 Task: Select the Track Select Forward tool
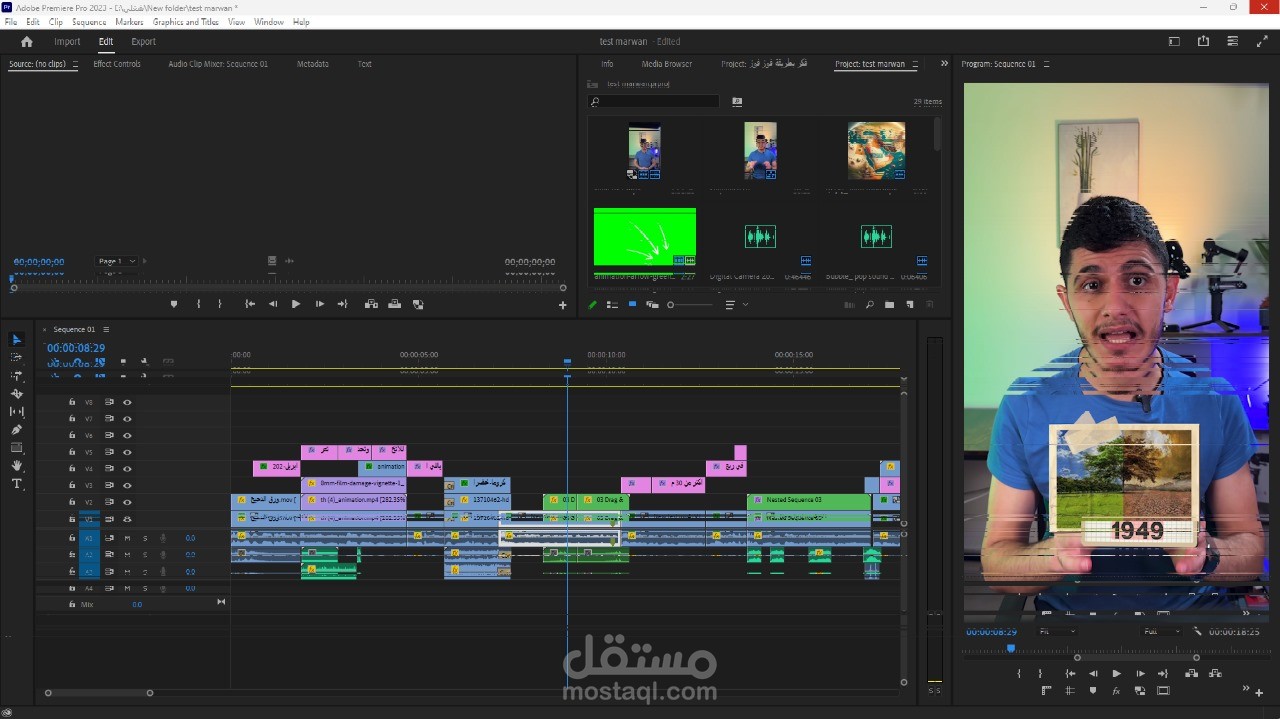pos(16,357)
